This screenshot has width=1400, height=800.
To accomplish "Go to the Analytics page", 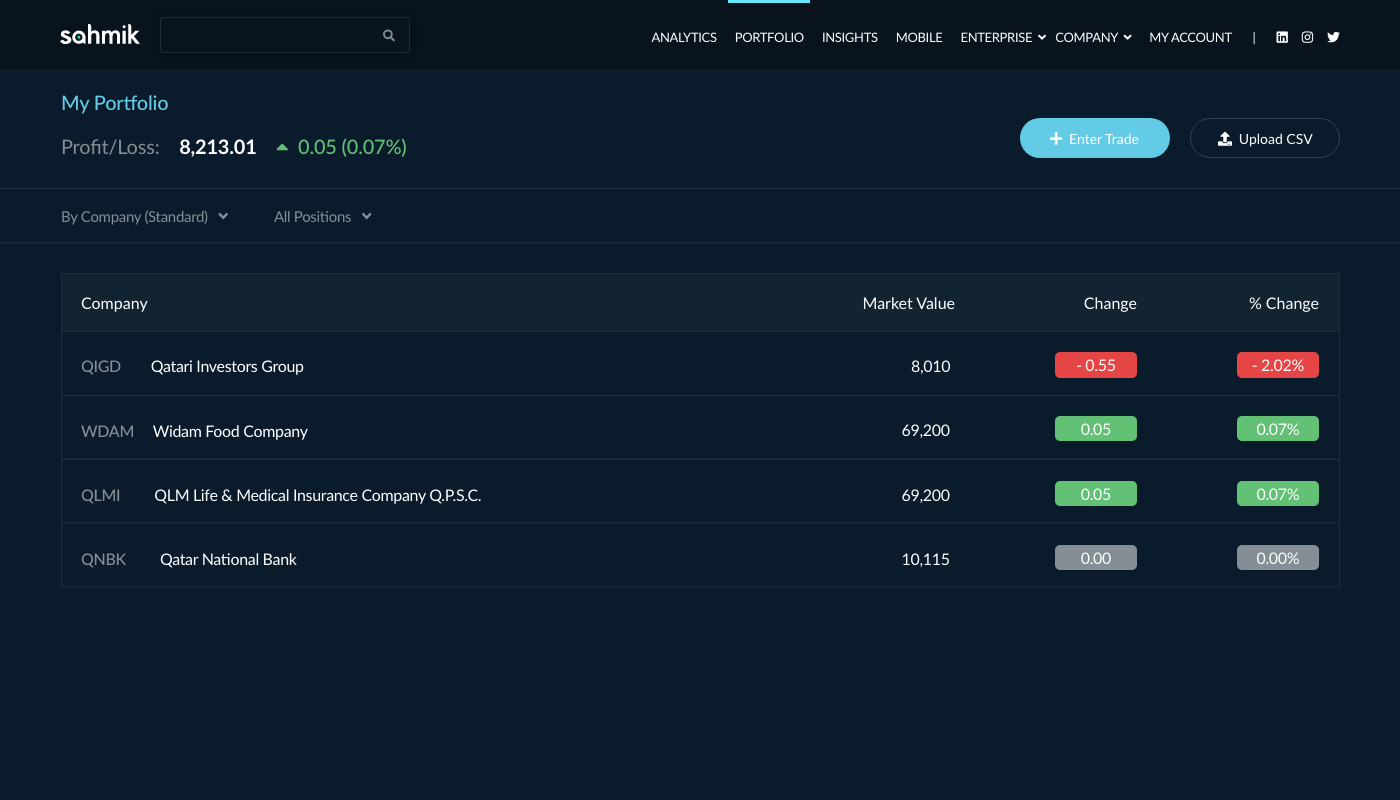I will [684, 37].
